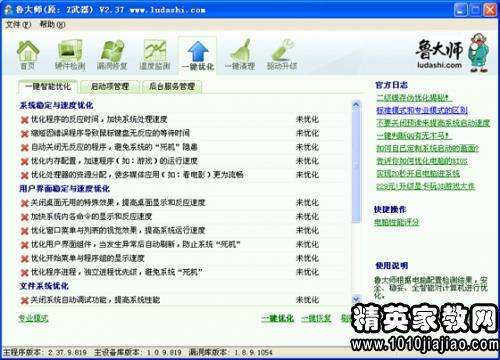Click 主程序版本 2.37.9.819 in status bar

click(x=45, y=352)
